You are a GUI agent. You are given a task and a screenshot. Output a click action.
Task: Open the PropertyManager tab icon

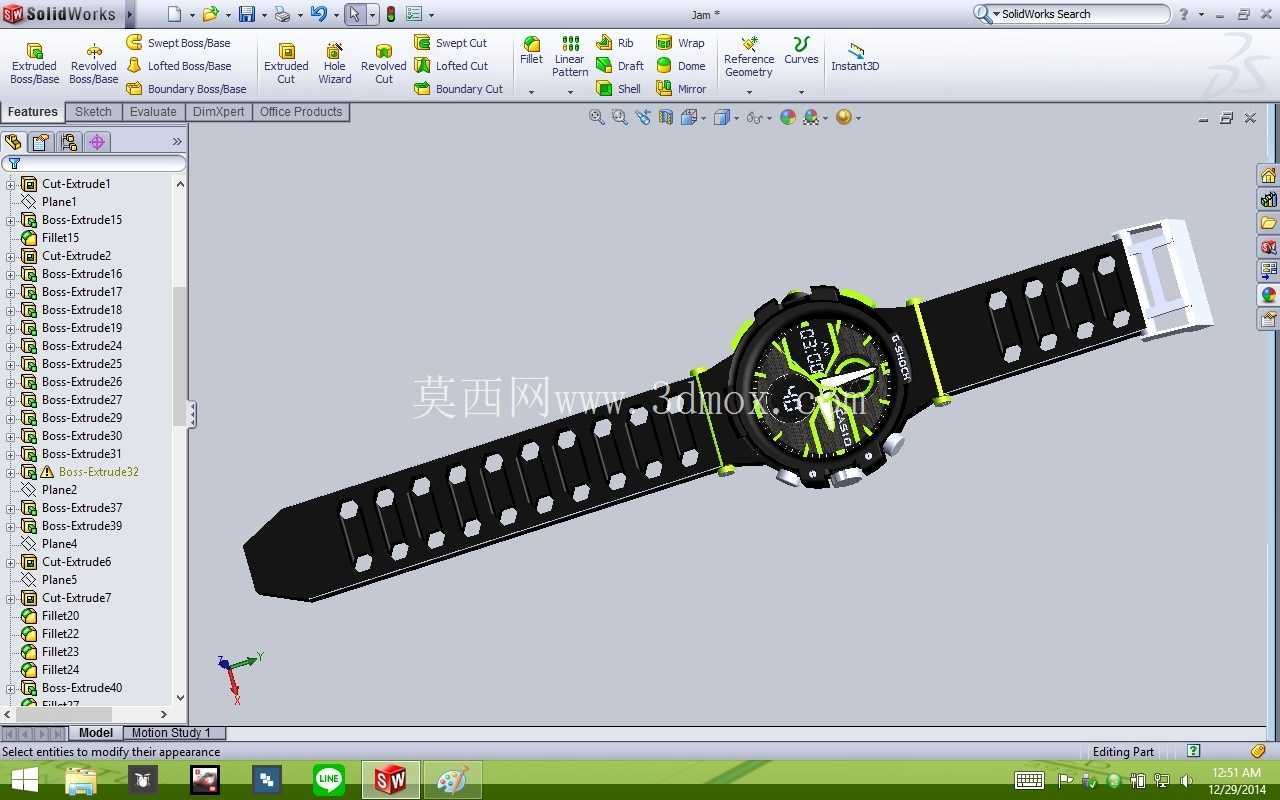41,142
